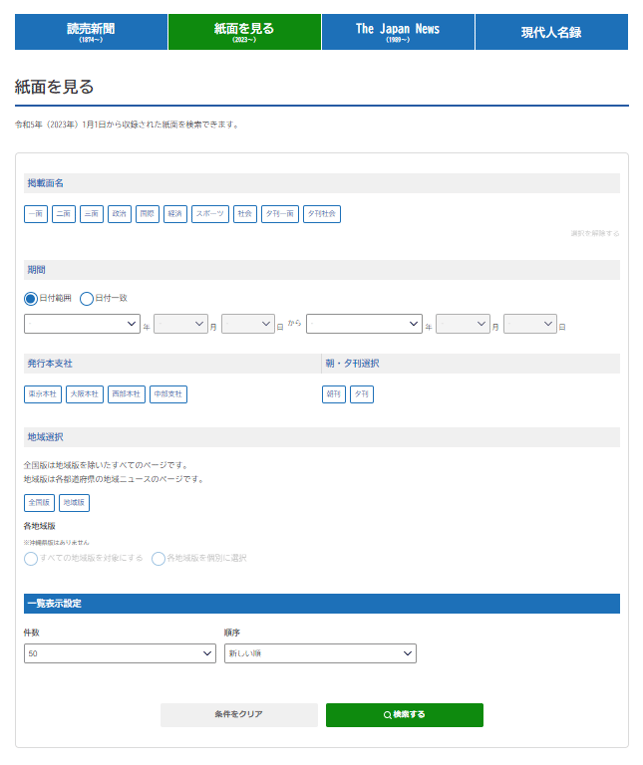Open the 順序 sort order dropdown
The height and width of the screenshot is (765, 643).
tap(320, 653)
